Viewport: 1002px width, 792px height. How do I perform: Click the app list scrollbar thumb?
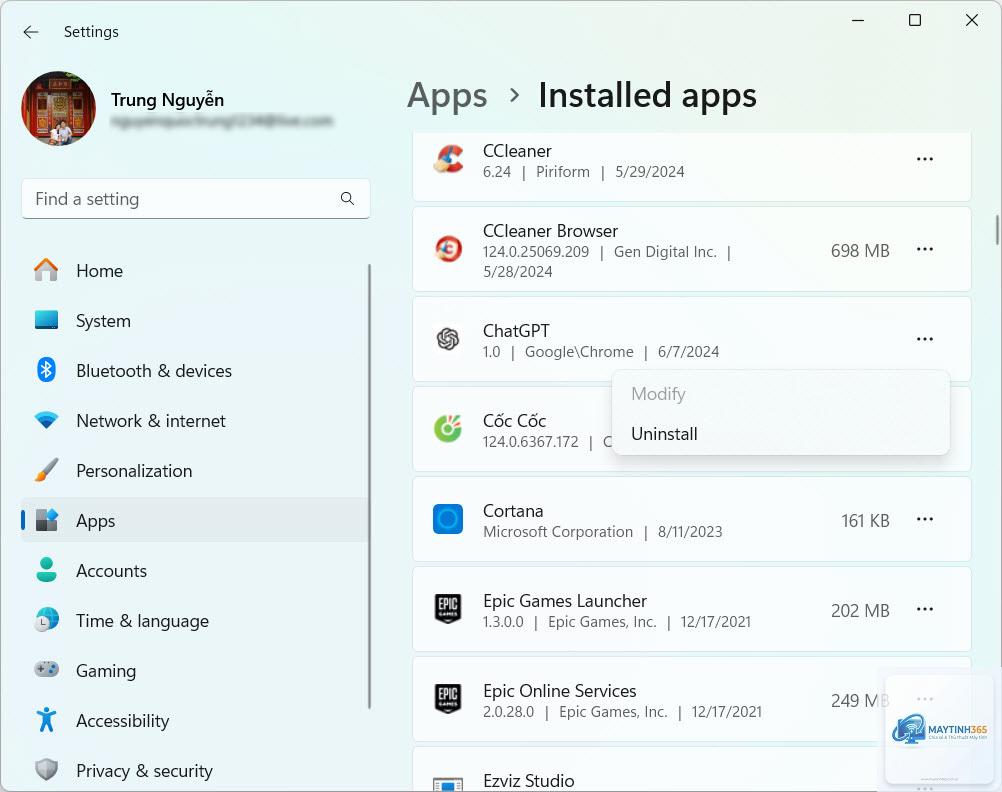point(997,230)
